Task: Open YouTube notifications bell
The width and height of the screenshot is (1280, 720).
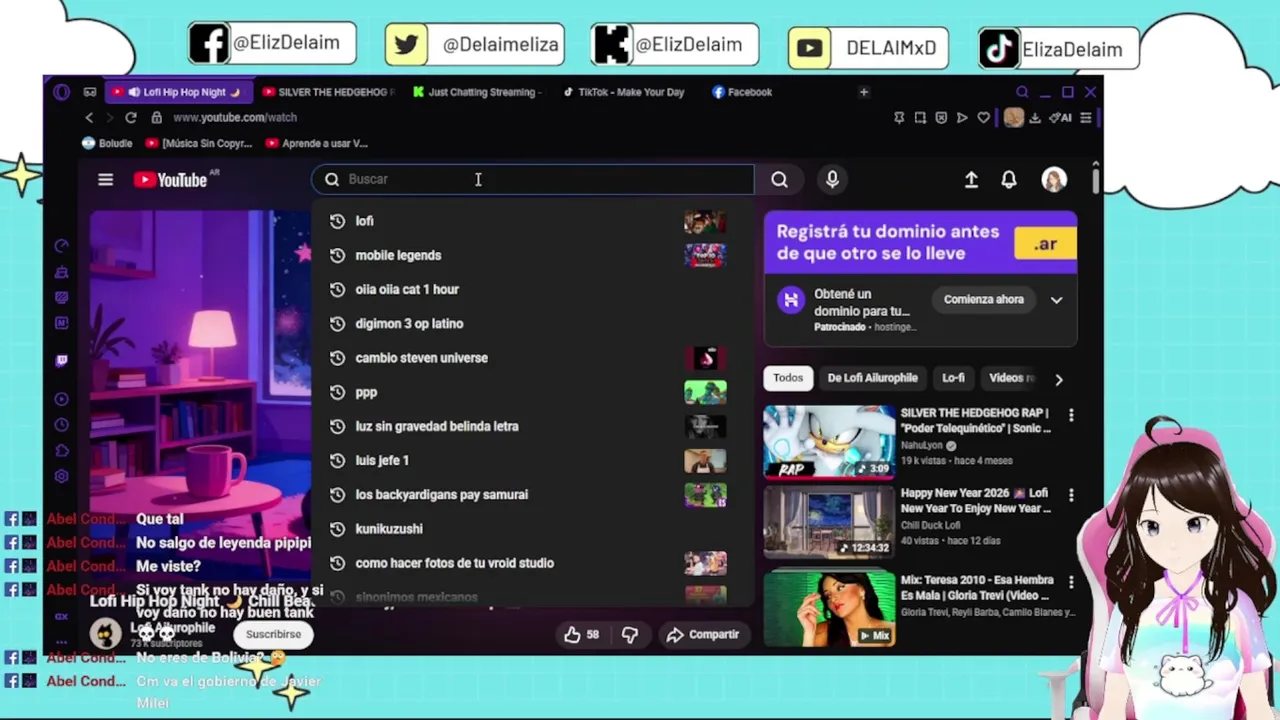Action: pyautogui.click(x=1009, y=180)
